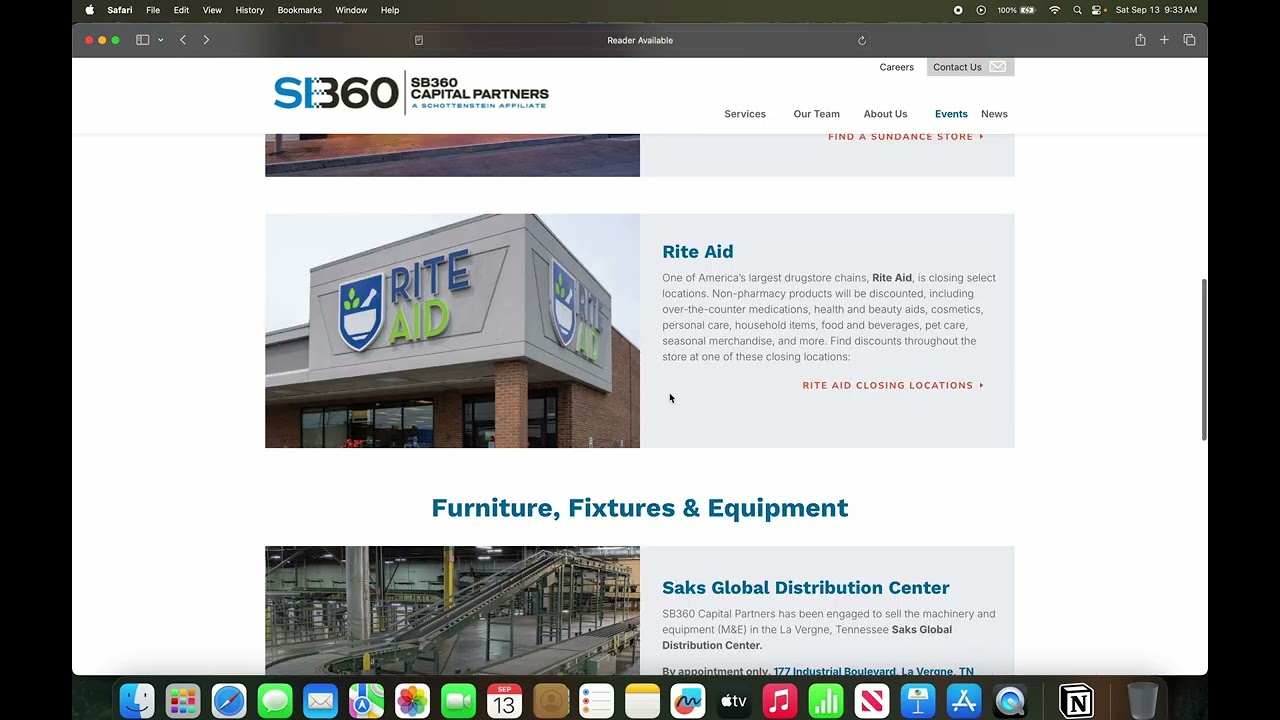Screen dimensions: 1280x720
Task: Click the Rite Aid storefront photo
Action: [x=452, y=331]
